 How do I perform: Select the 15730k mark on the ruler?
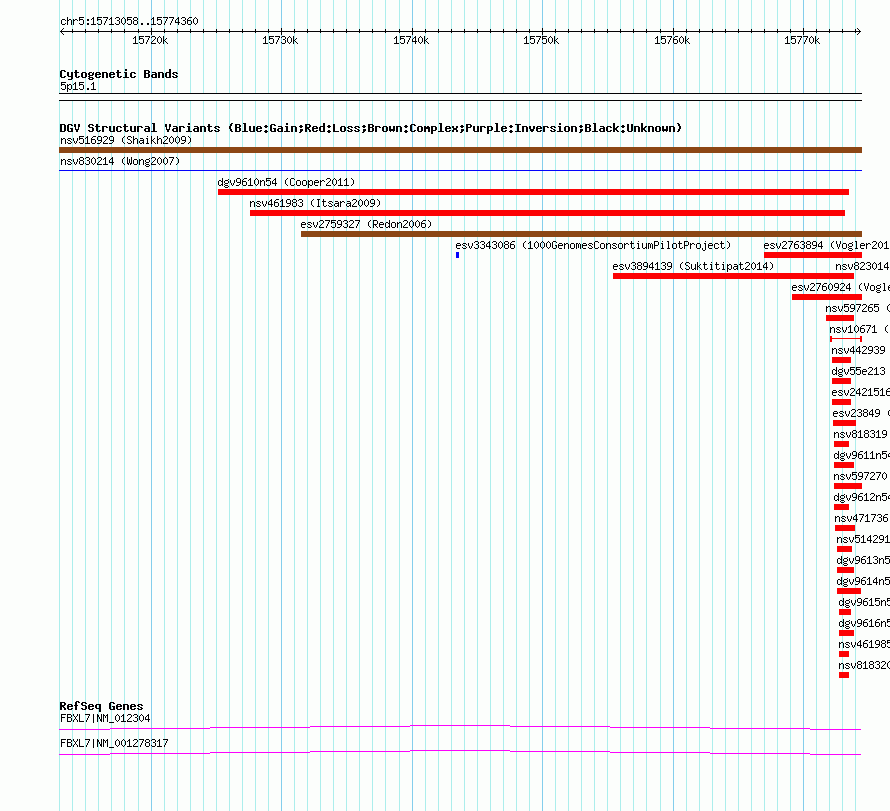tap(280, 40)
